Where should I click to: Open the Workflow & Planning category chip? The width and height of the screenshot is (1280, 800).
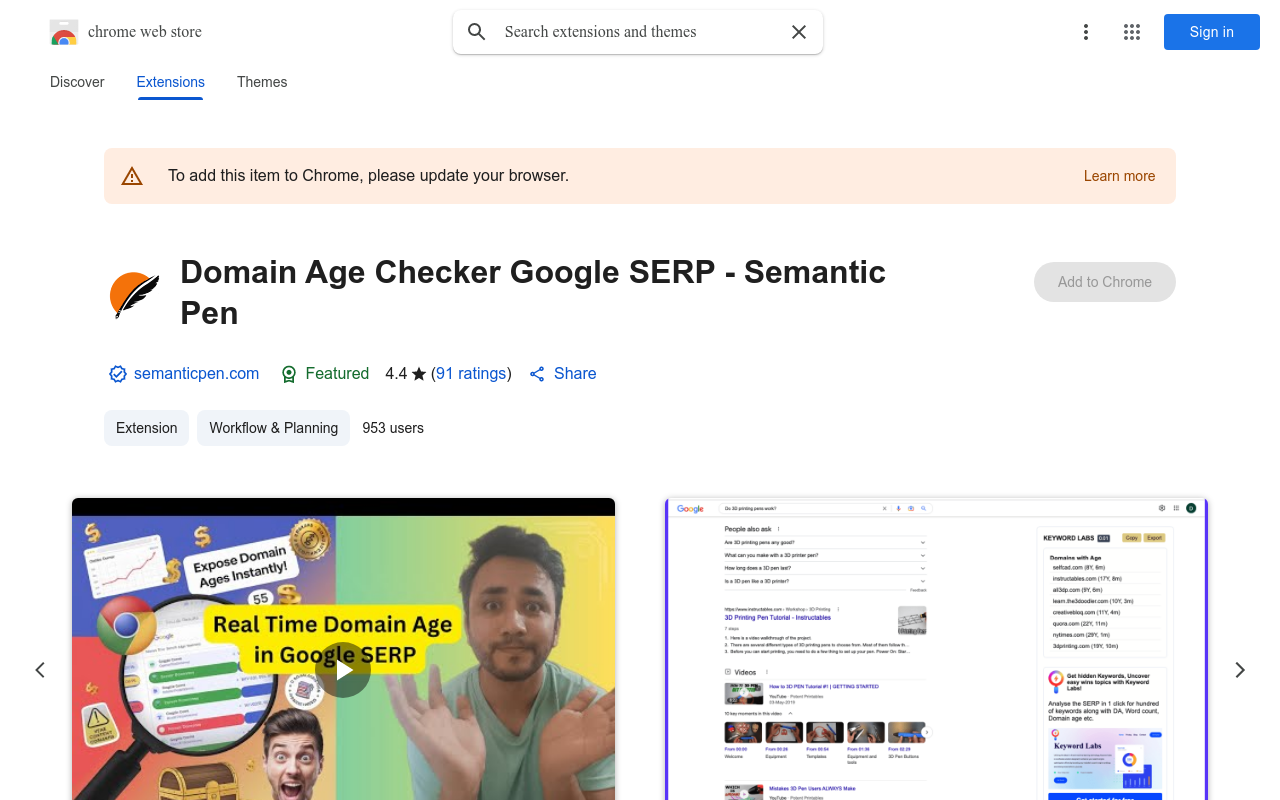tap(274, 428)
